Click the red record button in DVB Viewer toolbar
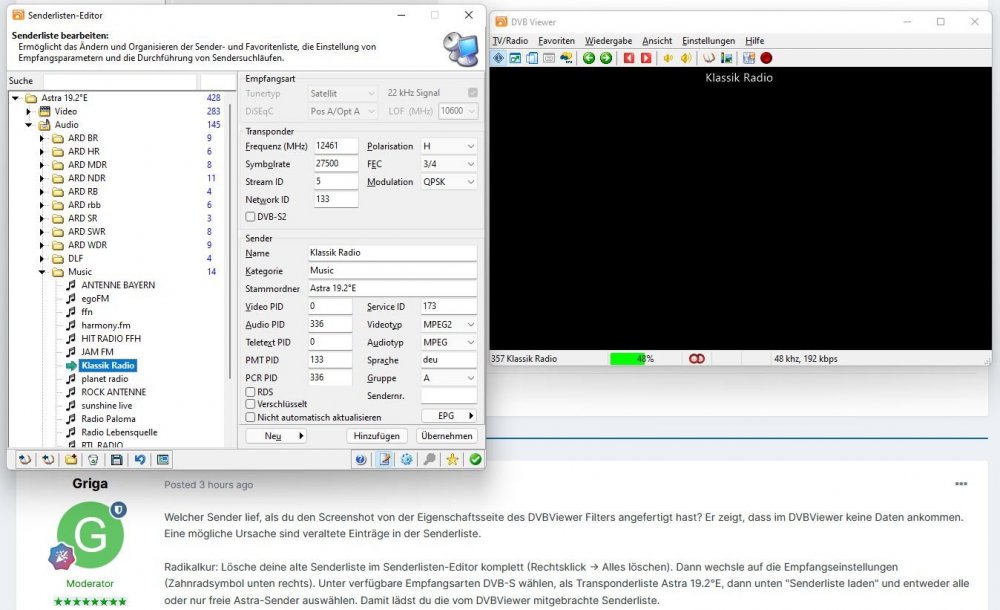Screen dimensions: 1000x610 [766, 58]
